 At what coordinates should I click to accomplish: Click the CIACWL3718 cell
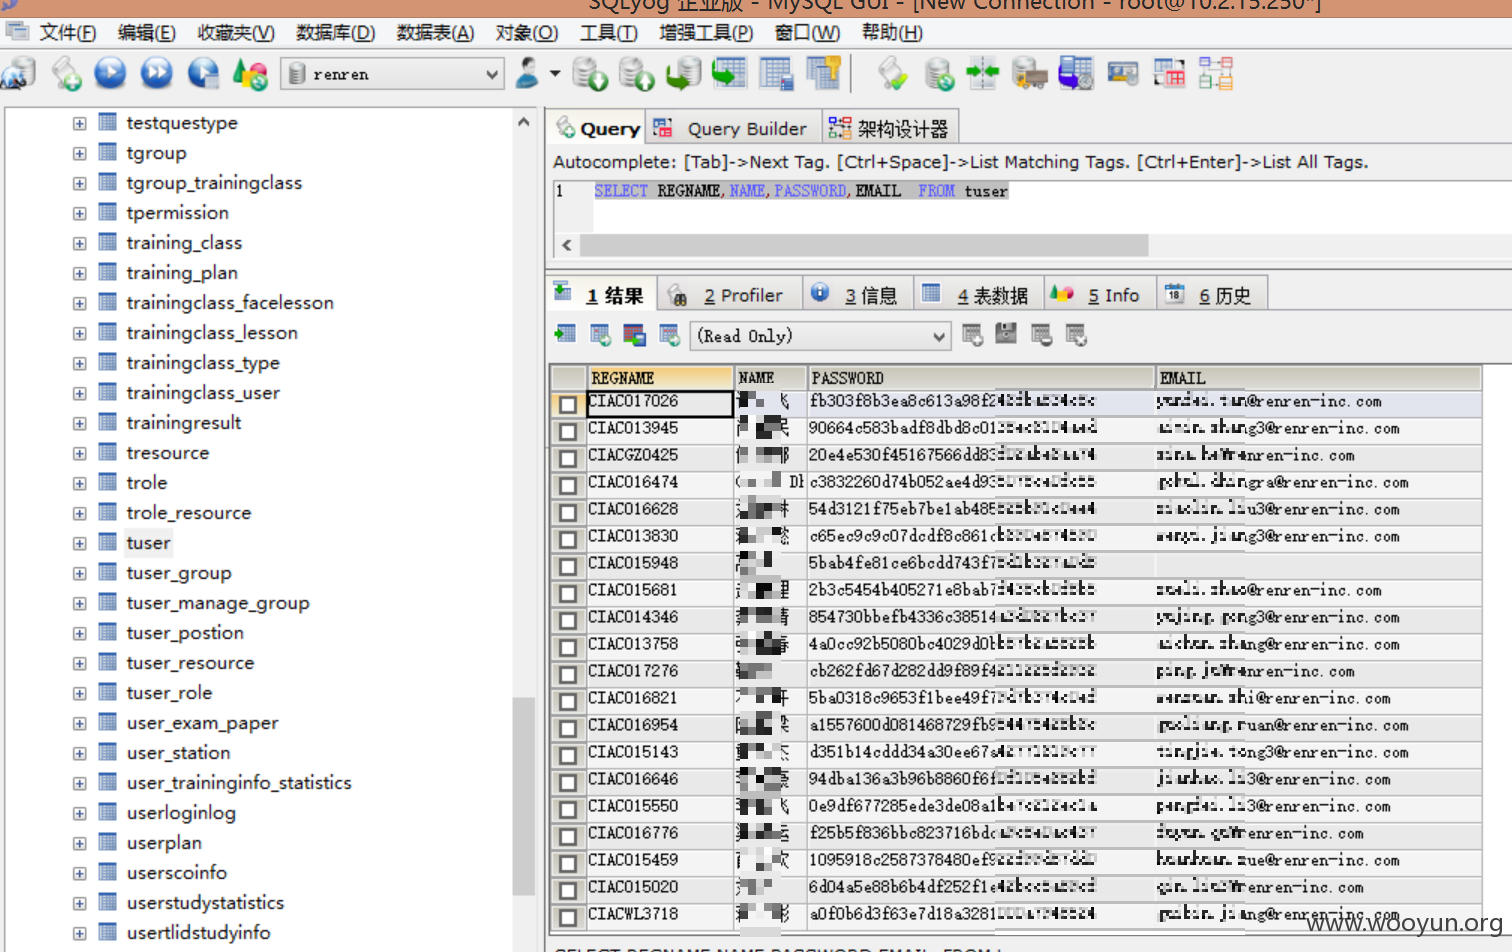[x=660, y=914]
